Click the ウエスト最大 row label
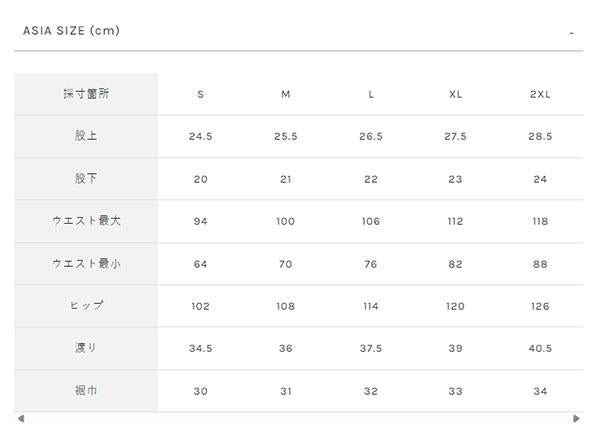 [86, 221]
